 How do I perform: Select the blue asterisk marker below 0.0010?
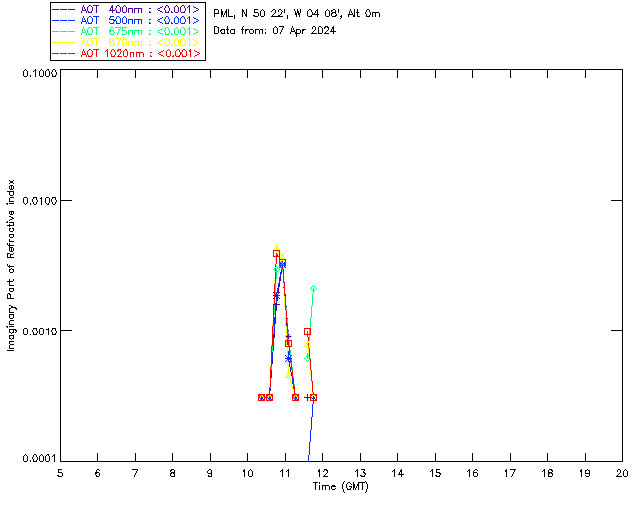pos(289,358)
